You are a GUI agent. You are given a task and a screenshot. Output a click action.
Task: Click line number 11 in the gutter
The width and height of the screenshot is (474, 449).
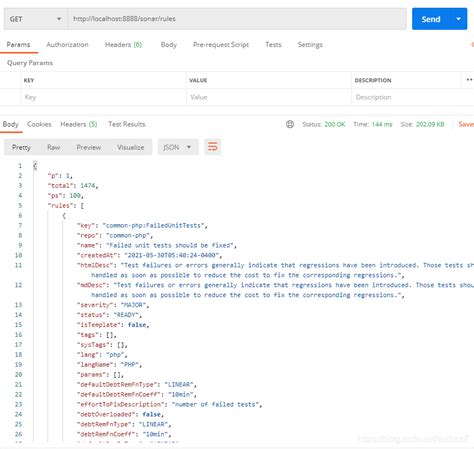pyautogui.click(x=18, y=265)
